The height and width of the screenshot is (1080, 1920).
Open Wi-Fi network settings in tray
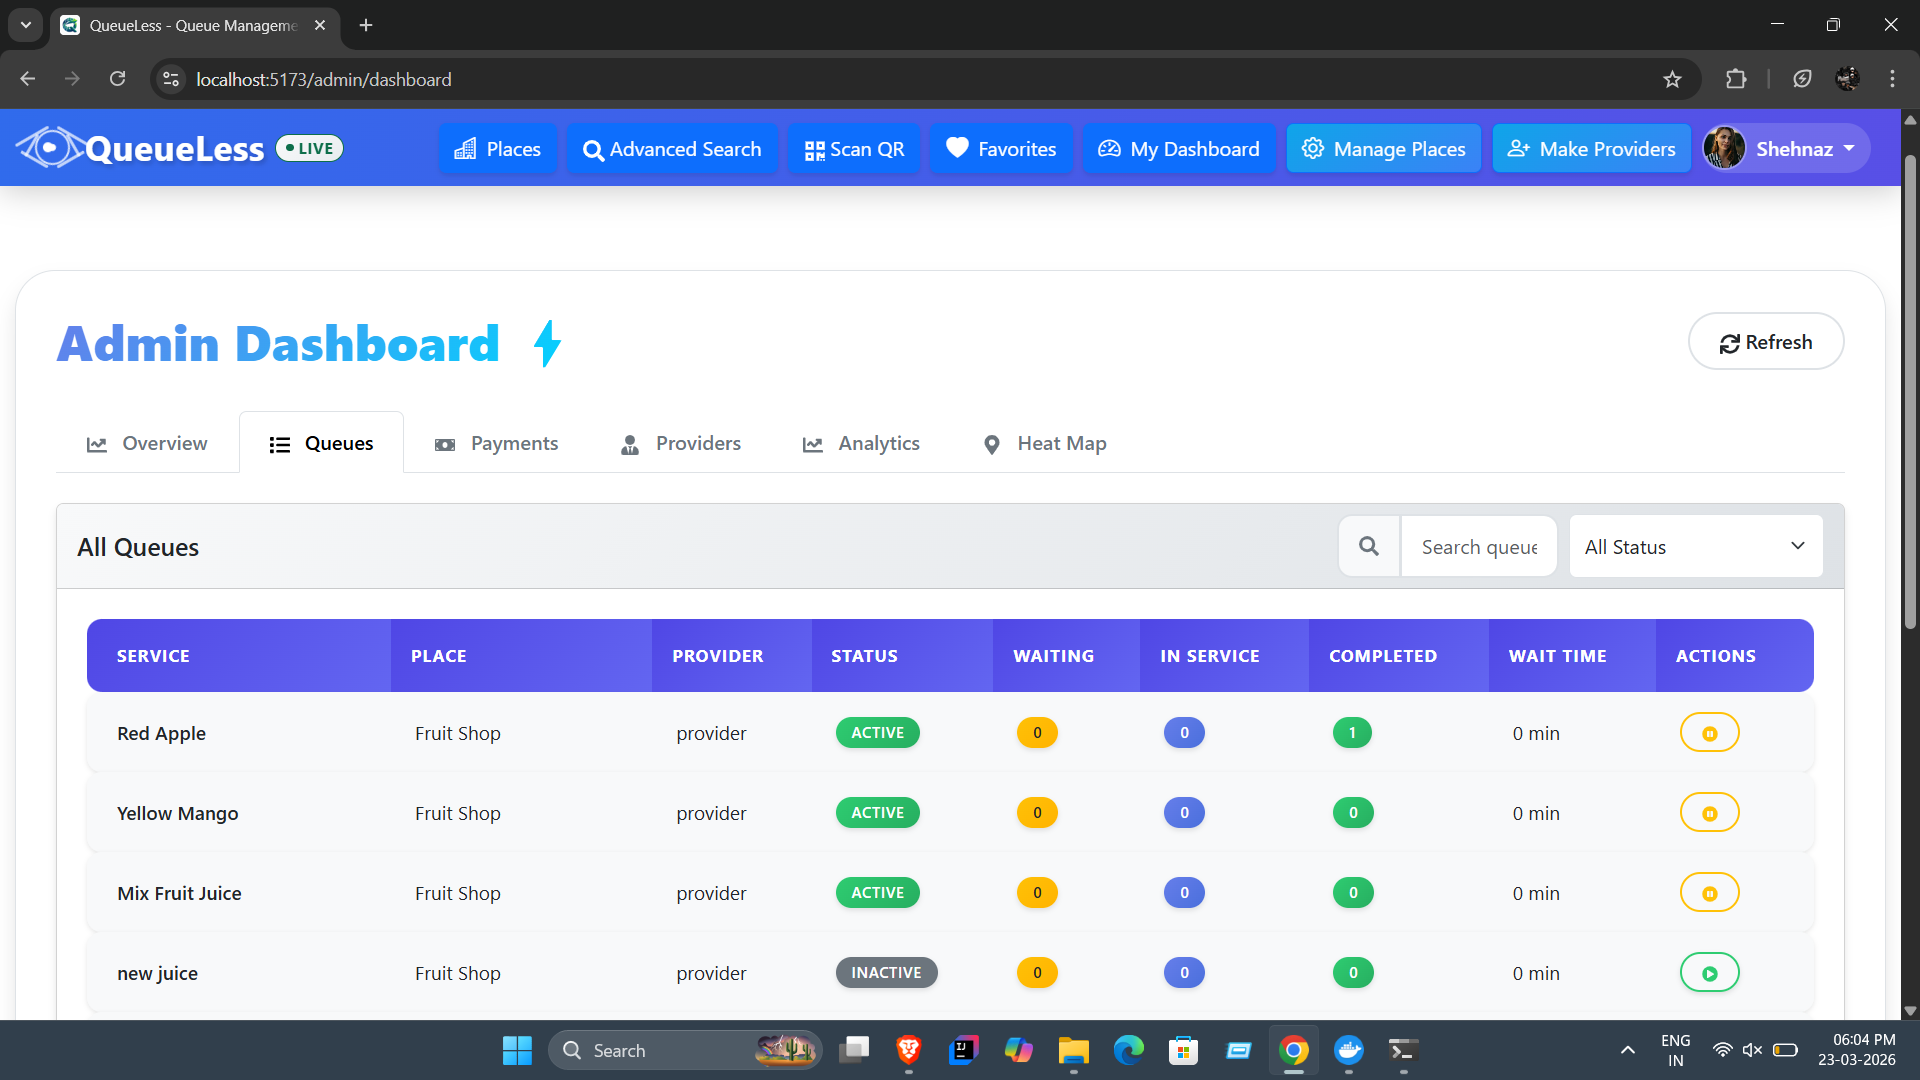(1722, 1050)
